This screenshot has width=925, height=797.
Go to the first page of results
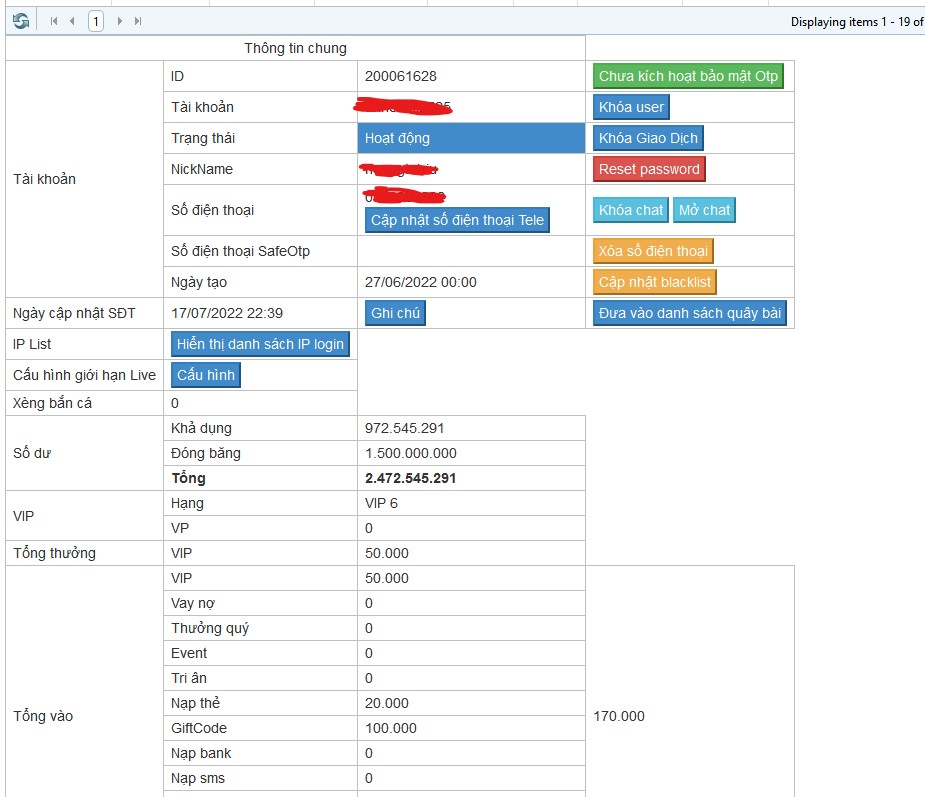coord(54,21)
